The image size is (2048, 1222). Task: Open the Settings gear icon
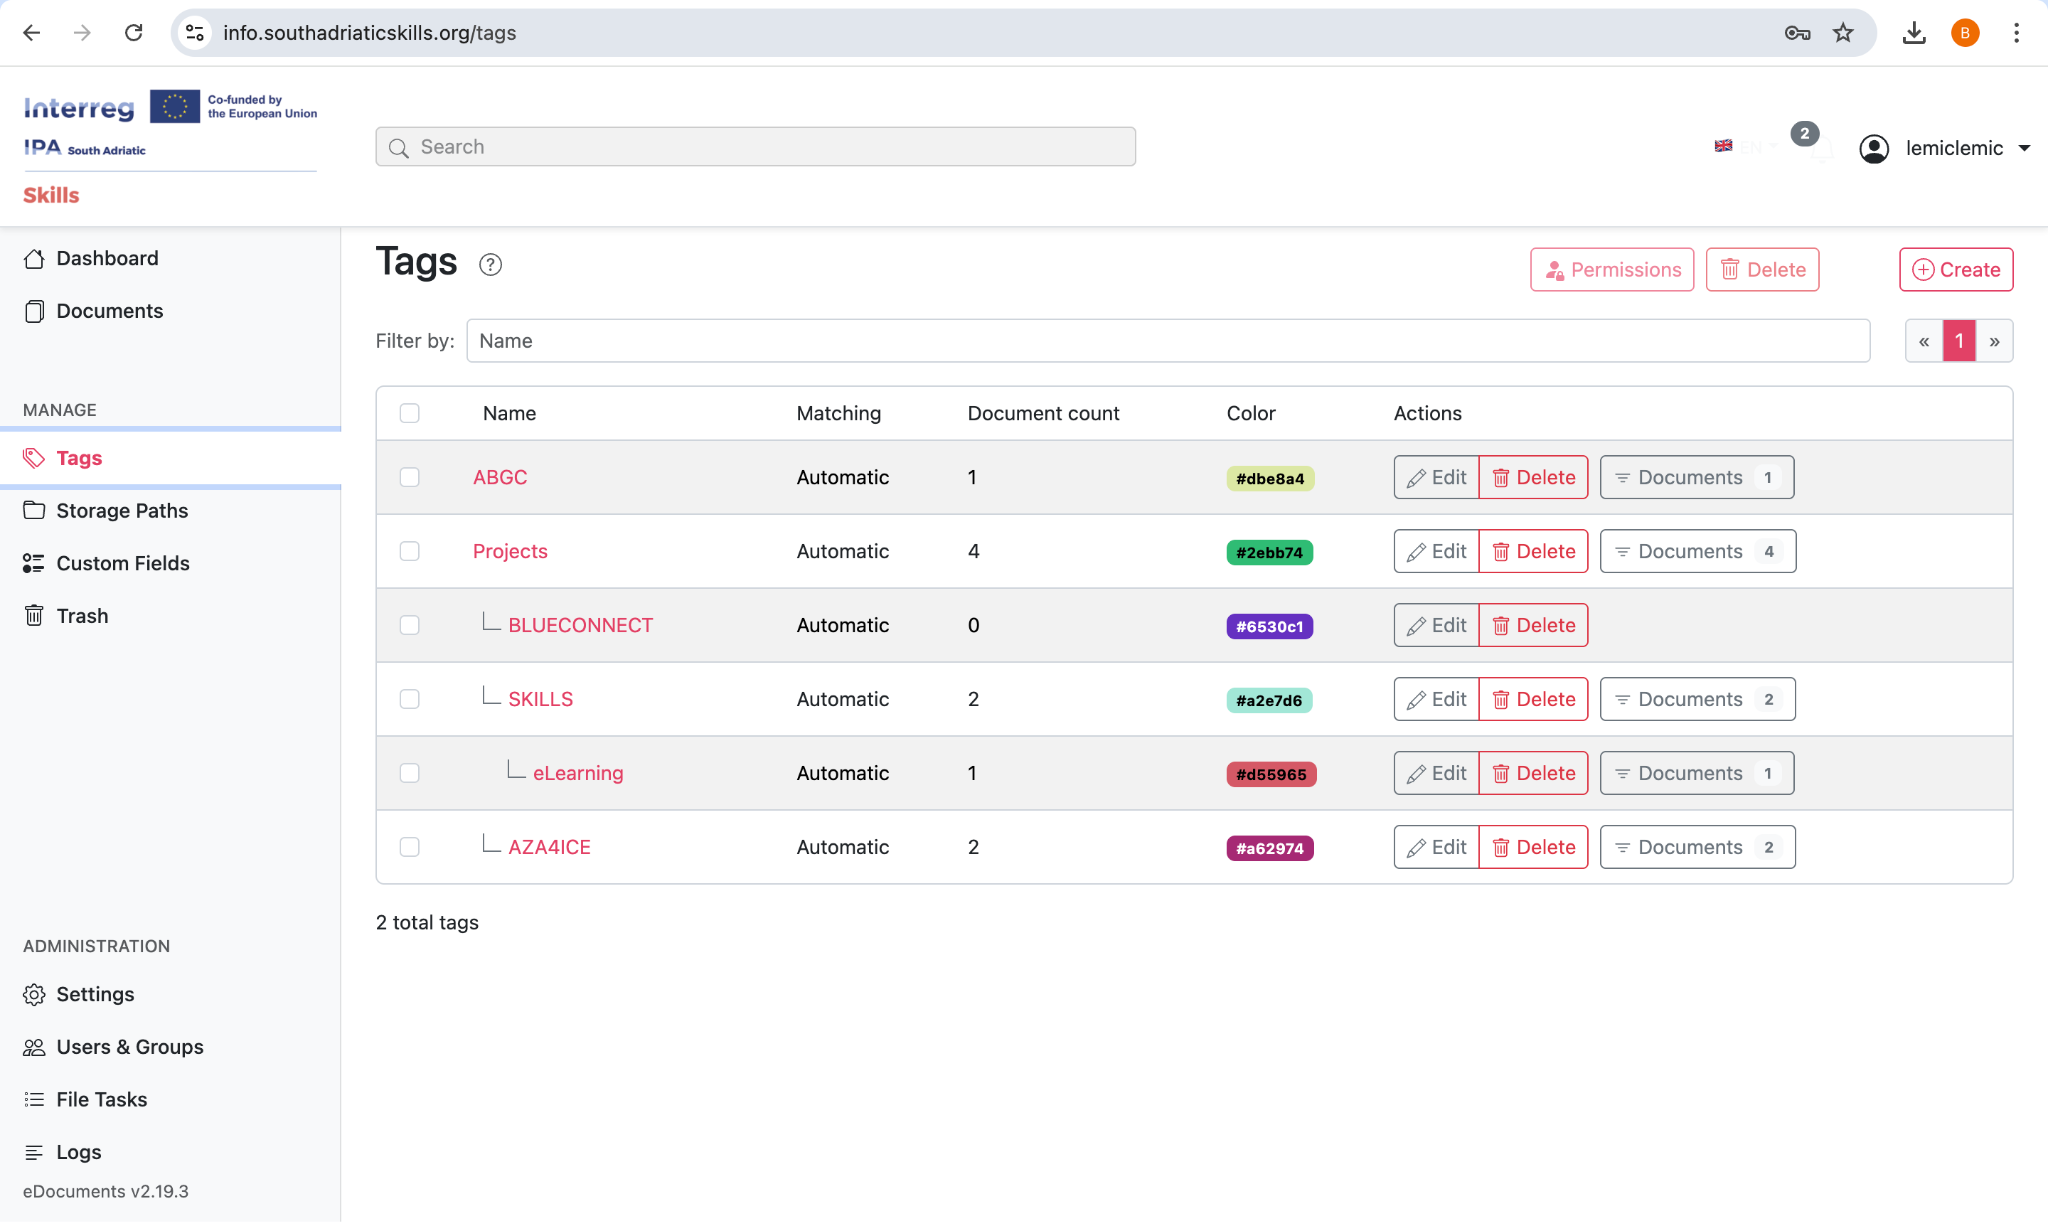(x=34, y=994)
